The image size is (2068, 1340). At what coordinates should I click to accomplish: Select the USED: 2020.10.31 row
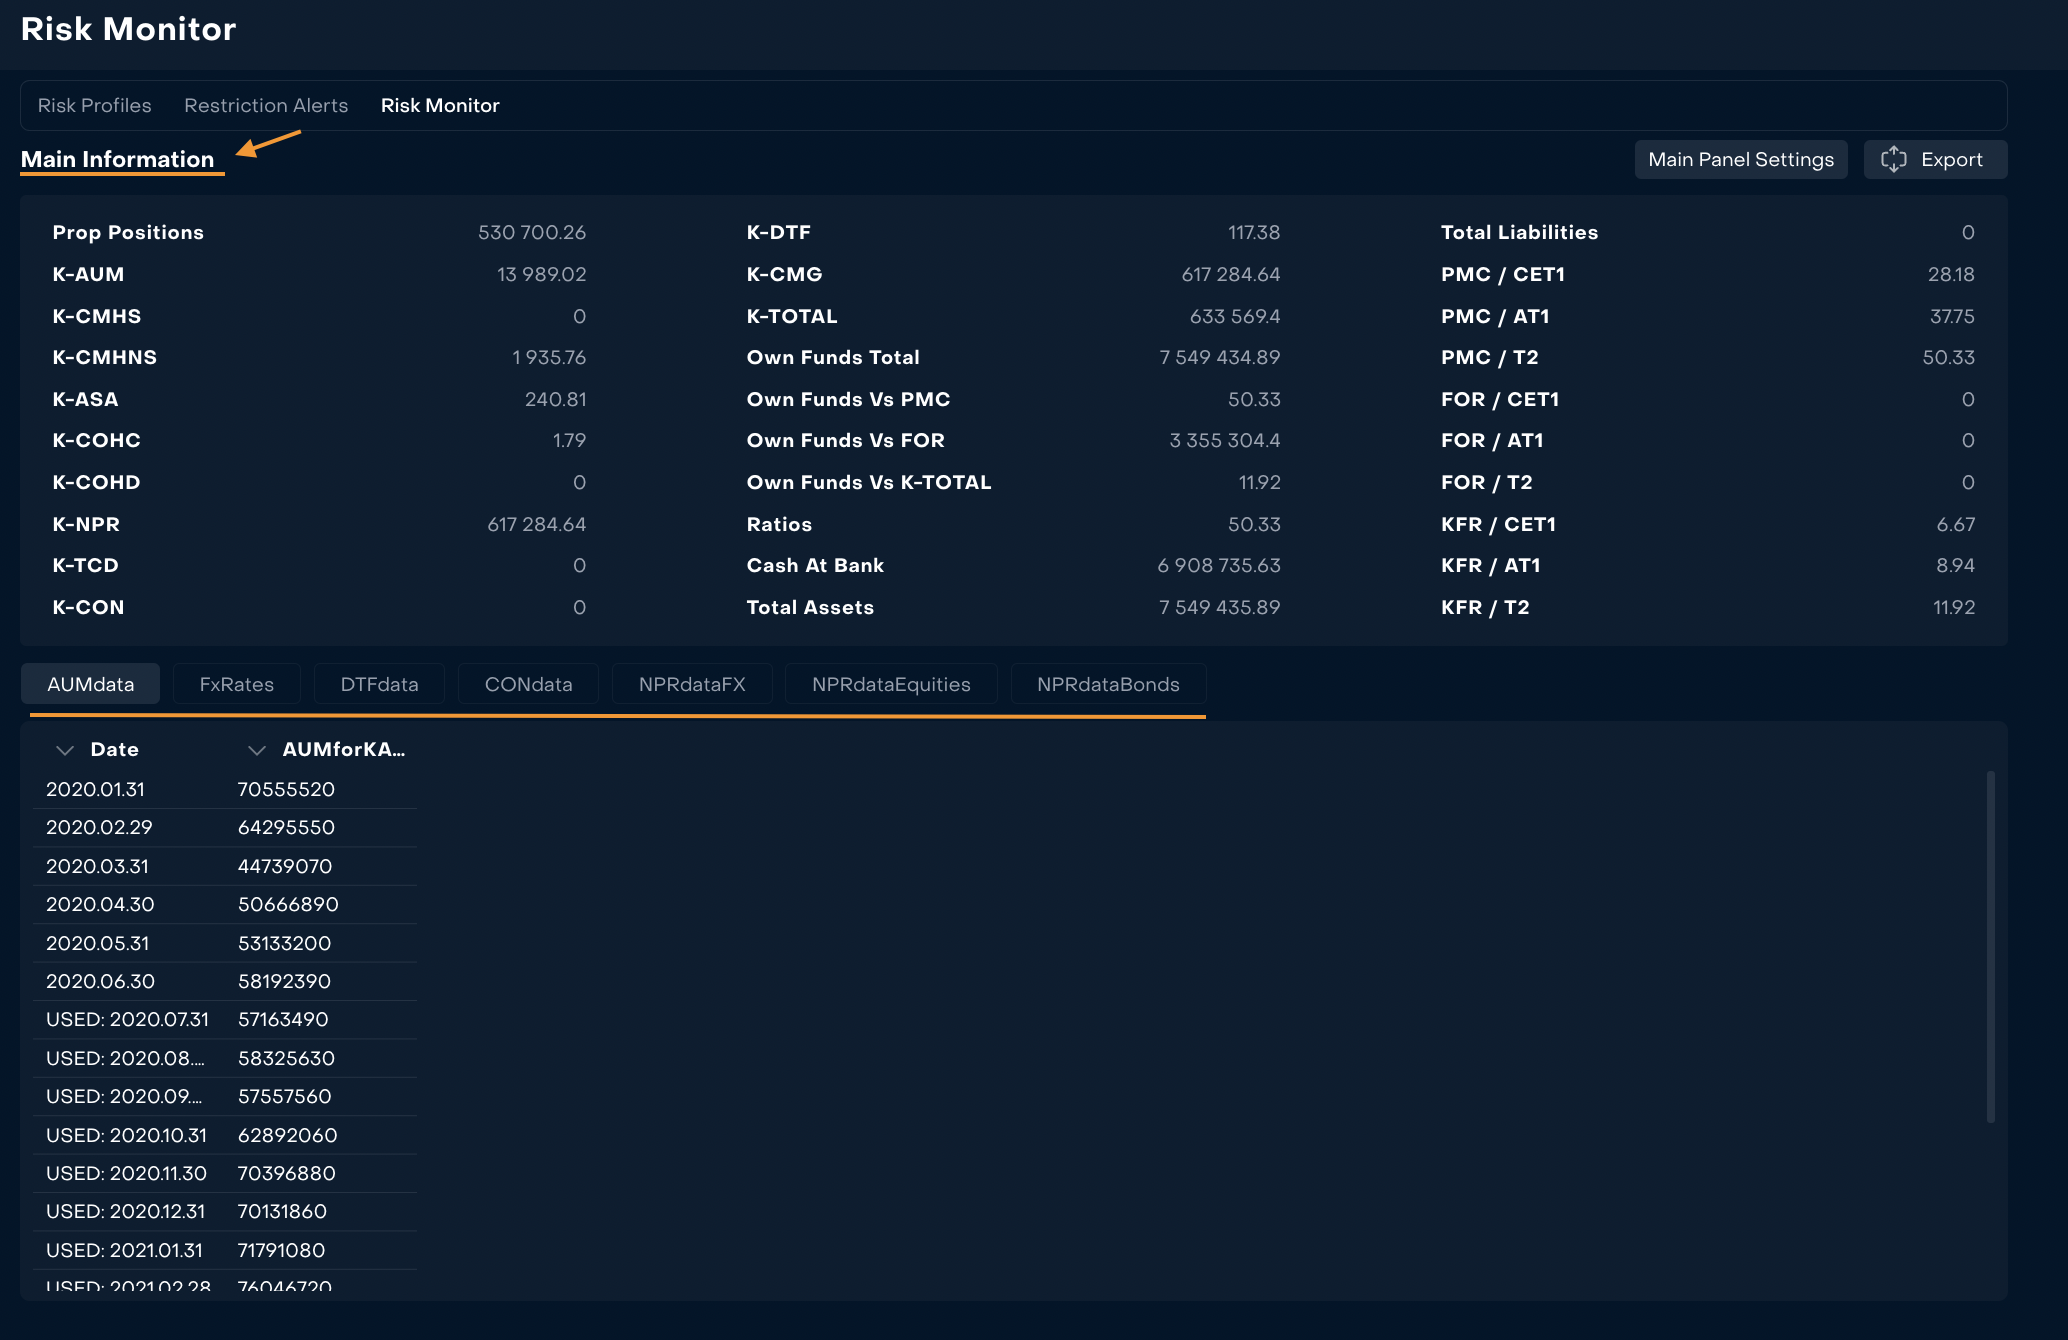pyautogui.click(x=126, y=1135)
